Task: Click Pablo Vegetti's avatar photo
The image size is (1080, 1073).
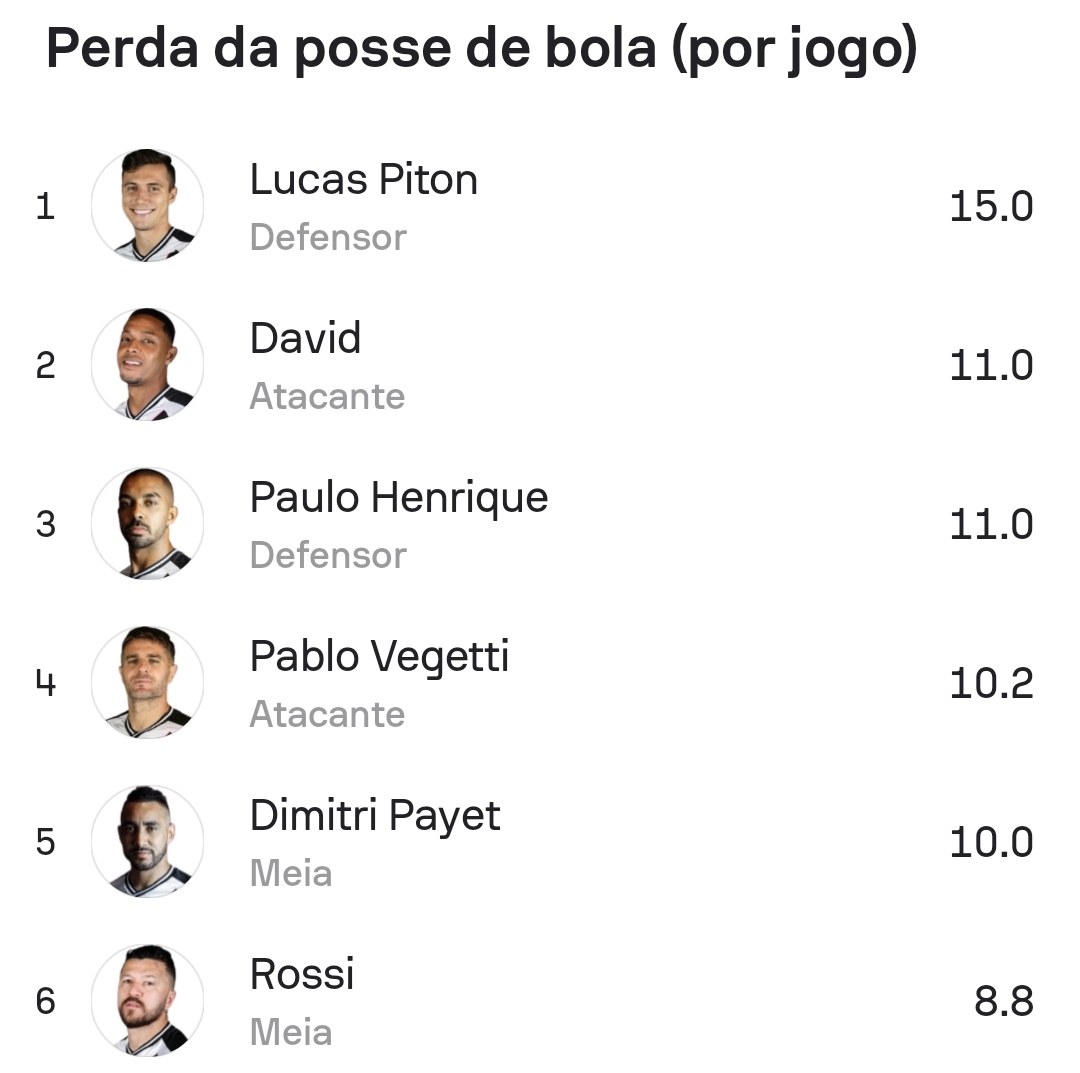Action: pos(148,683)
